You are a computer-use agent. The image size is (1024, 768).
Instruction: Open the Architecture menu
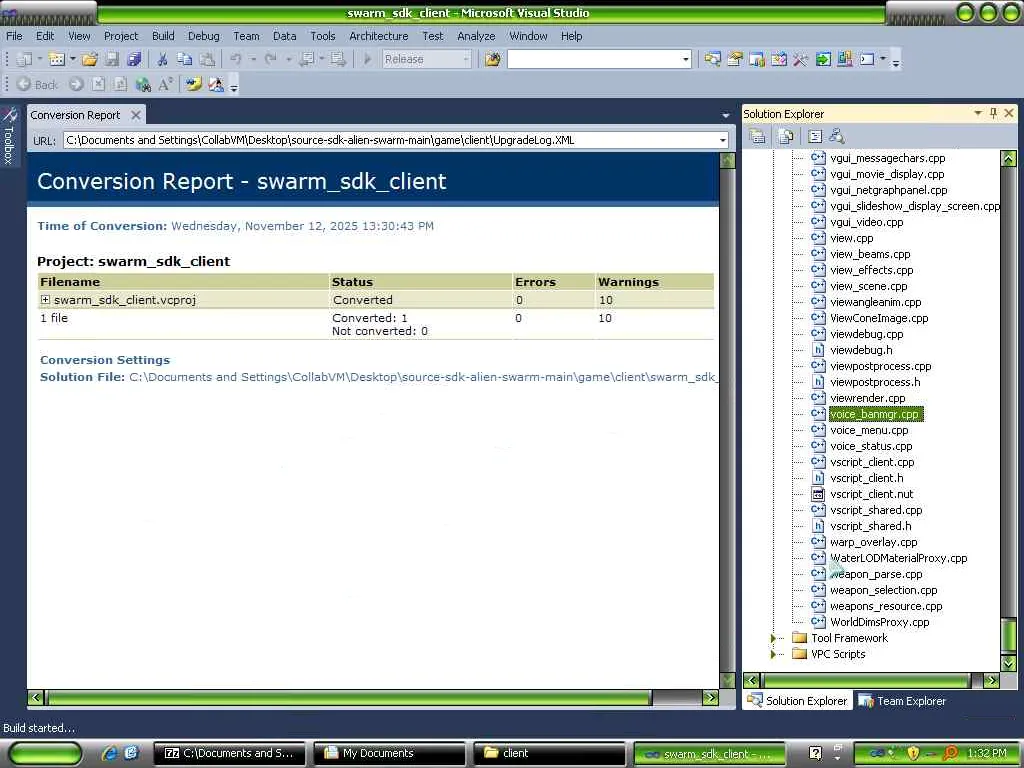tap(378, 36)
